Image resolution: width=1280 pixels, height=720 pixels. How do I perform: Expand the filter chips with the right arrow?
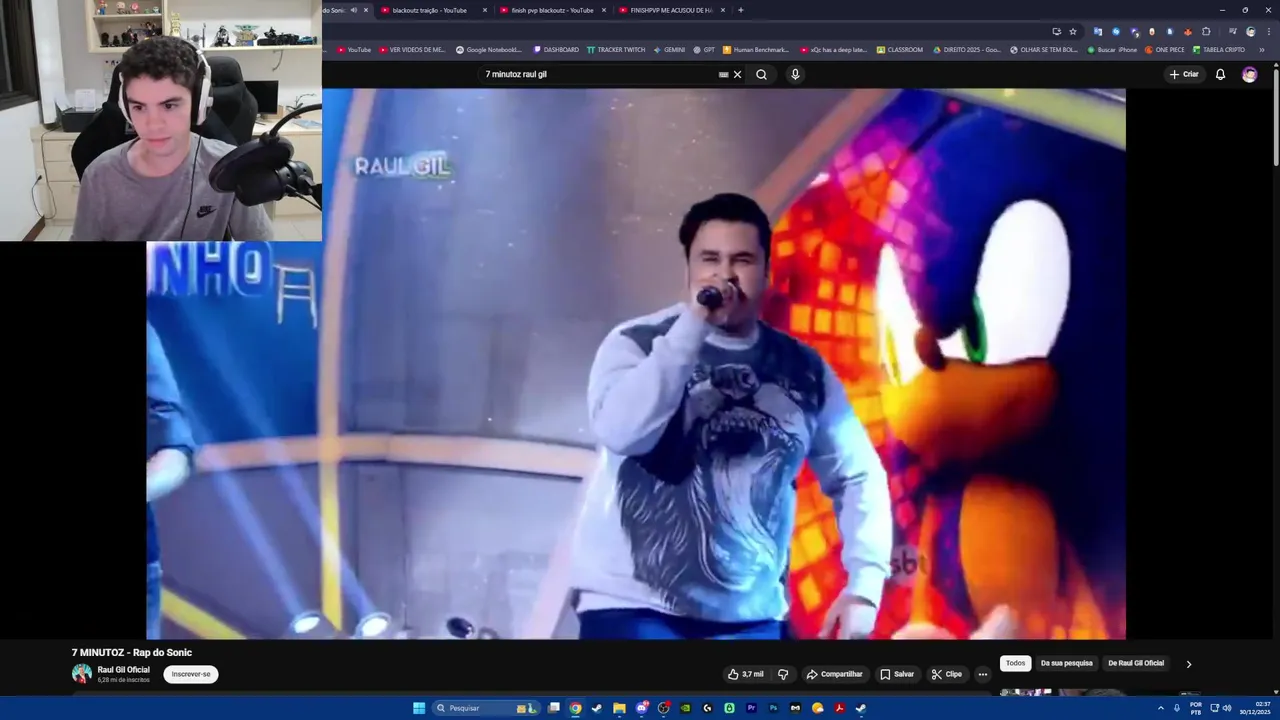coord(1189,664)
